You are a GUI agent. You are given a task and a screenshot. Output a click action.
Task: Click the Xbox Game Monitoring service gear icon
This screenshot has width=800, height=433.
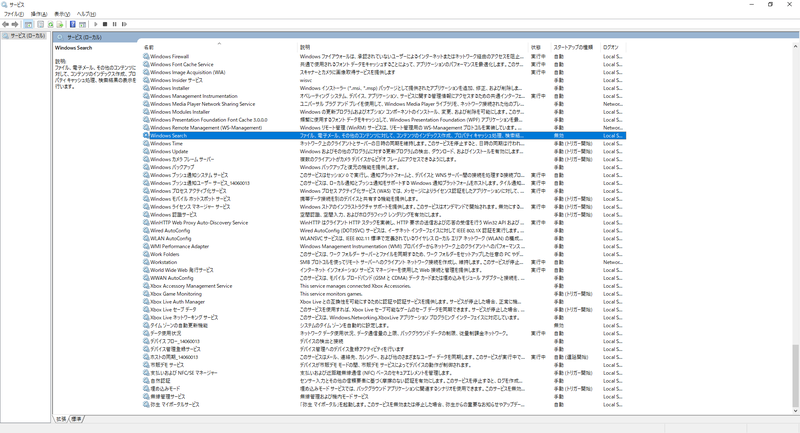click(146, 294)
